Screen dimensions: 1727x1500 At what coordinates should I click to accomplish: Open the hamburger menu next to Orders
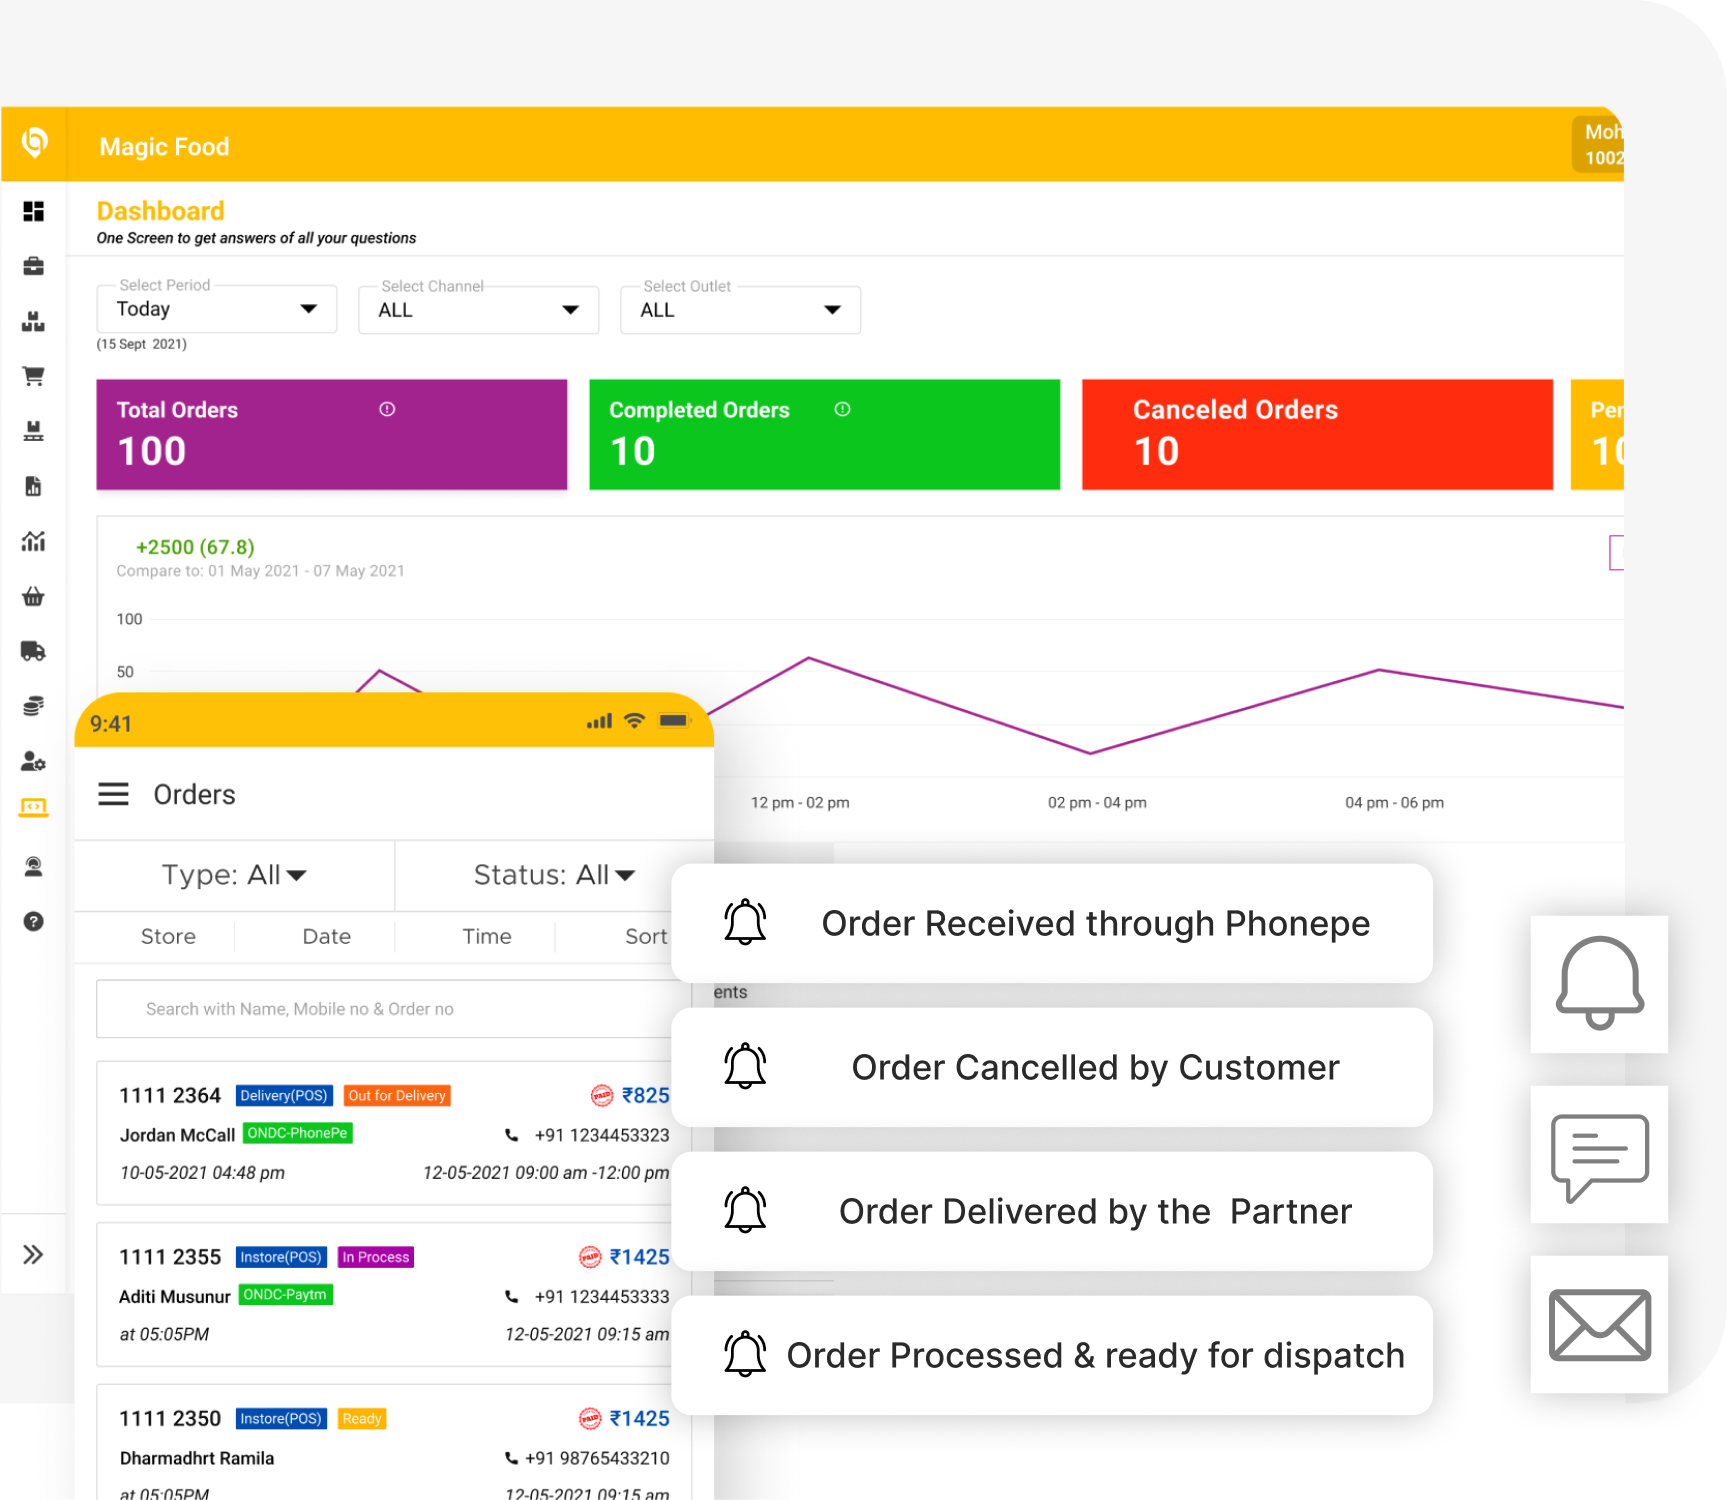(x=113, y=793)
